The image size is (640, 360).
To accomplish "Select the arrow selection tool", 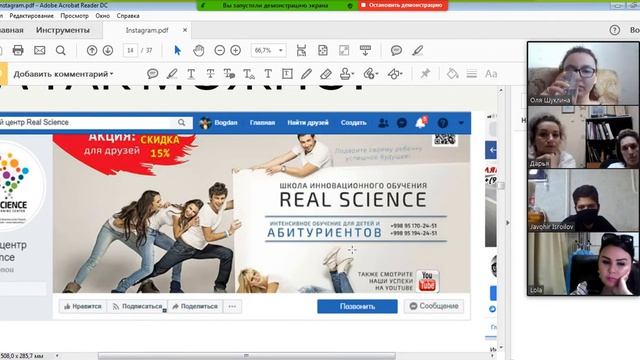I will click(x=177, y=50).
